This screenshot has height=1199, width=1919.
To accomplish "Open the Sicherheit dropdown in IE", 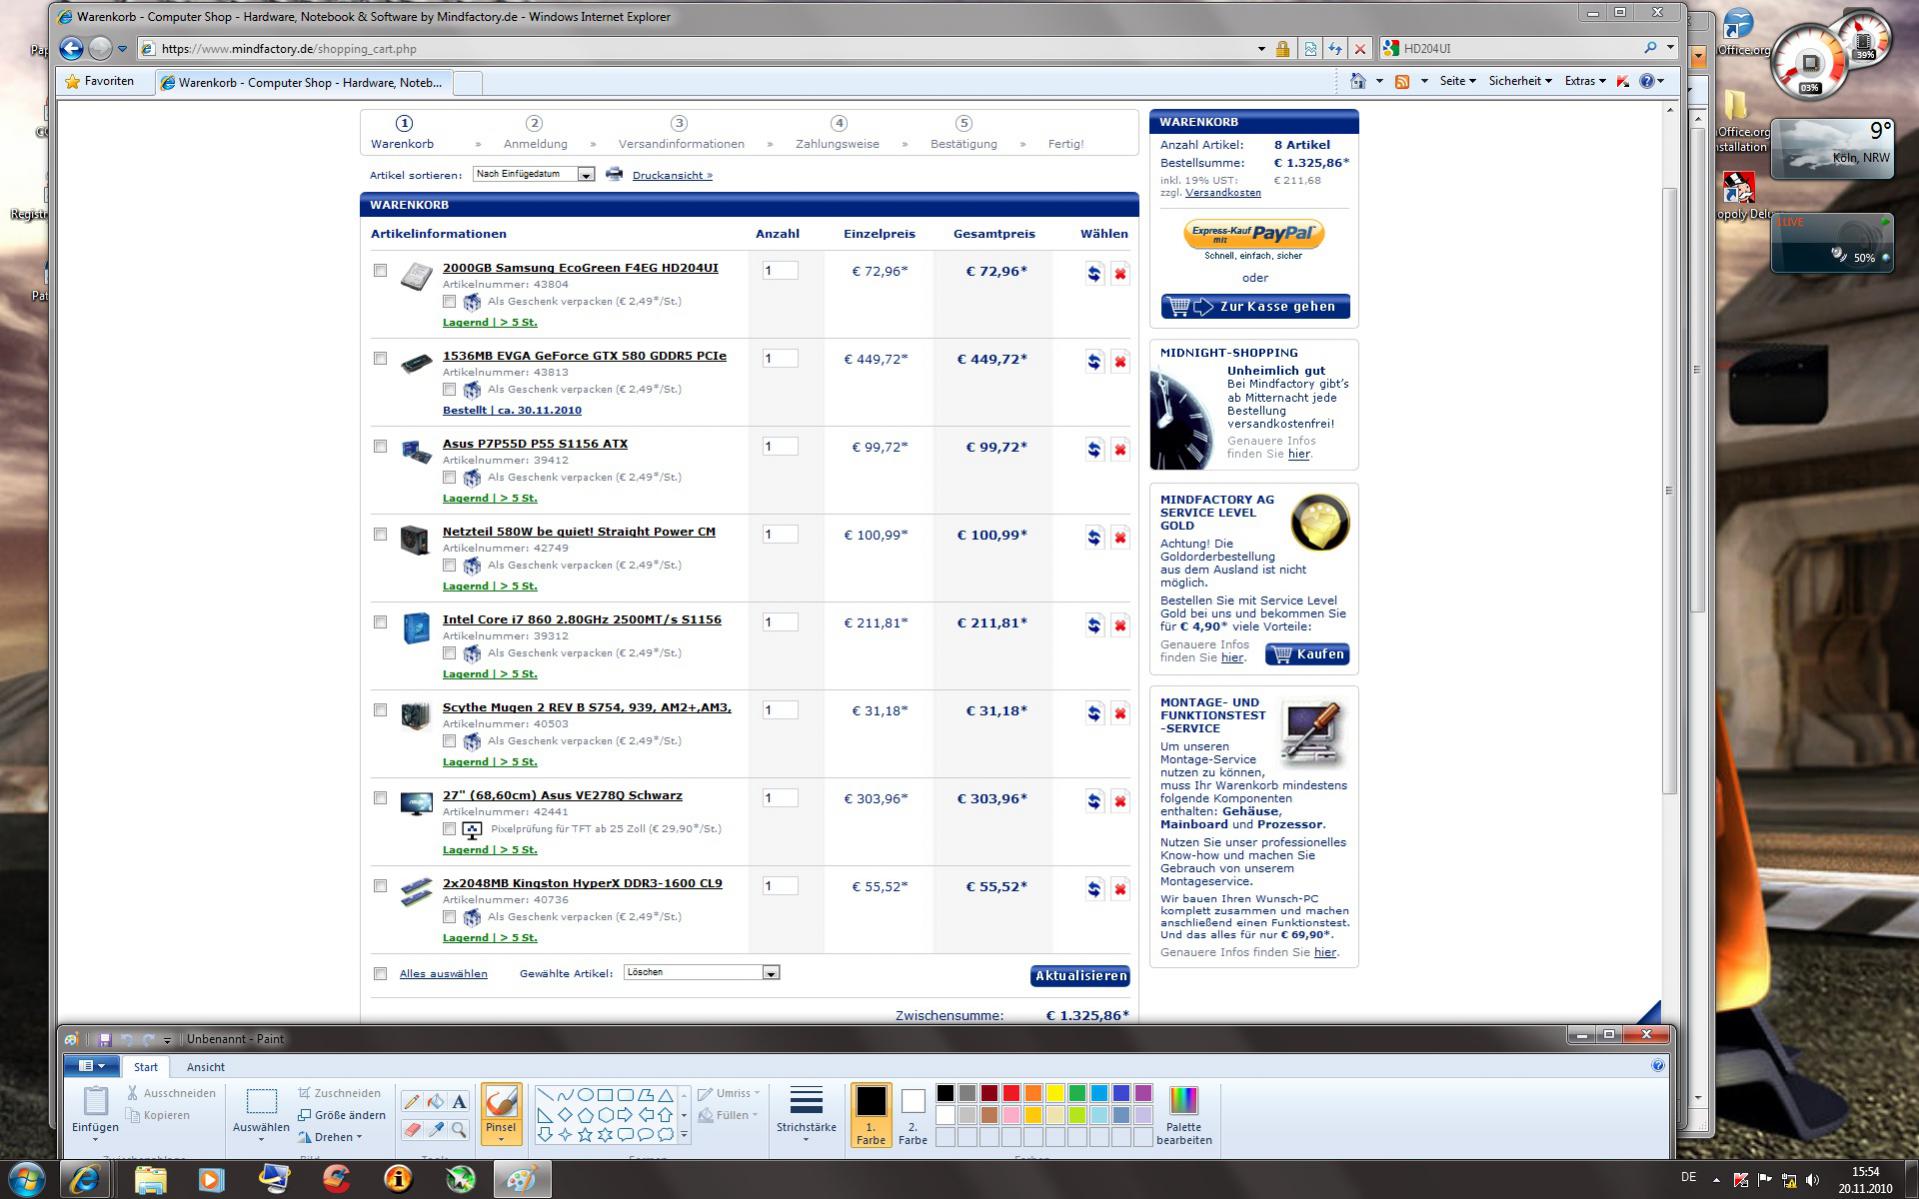I will click(1520, 81).
